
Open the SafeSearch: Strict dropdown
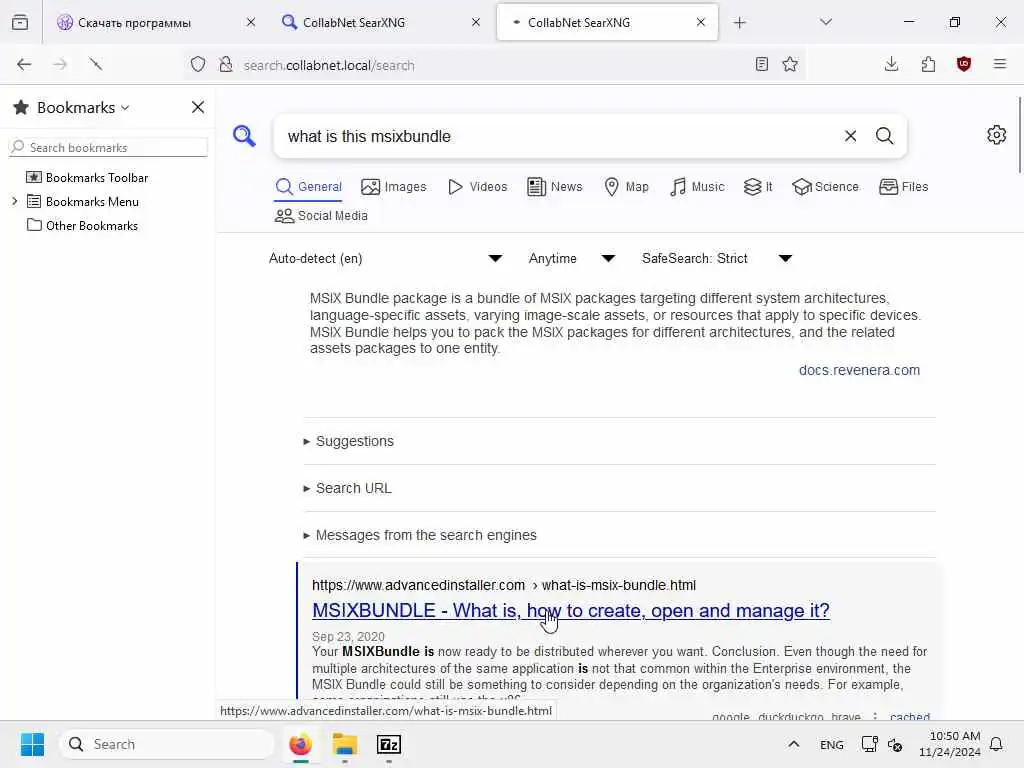point(717,259)
